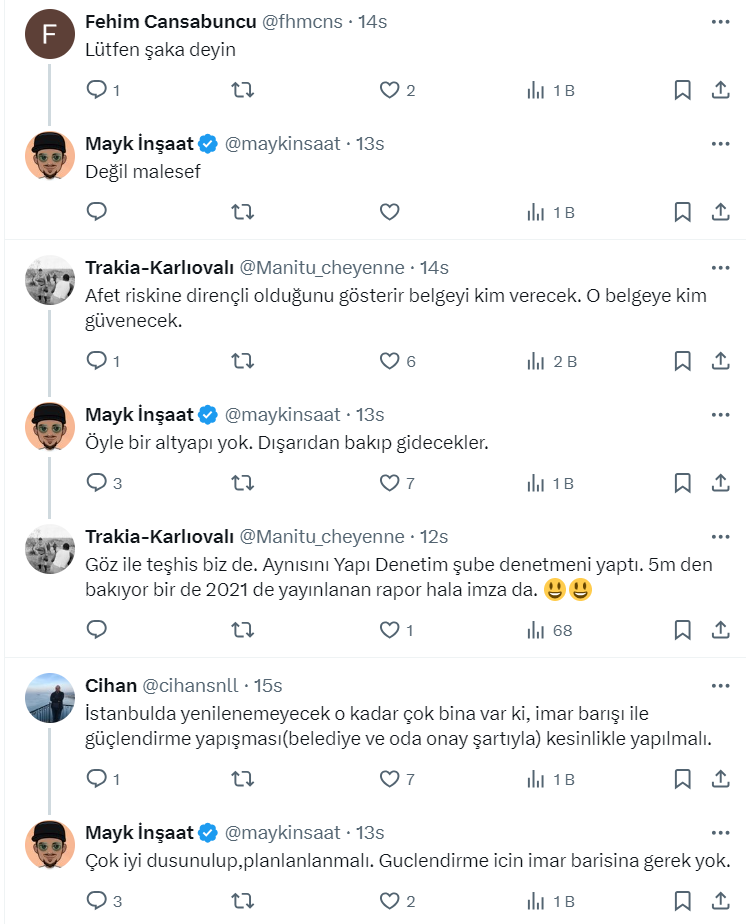This screenshot has height=924, width=746.
Task: Retweet Mayk İnşaat's 'Değil malesef' reply
Action: pos(242,212)
